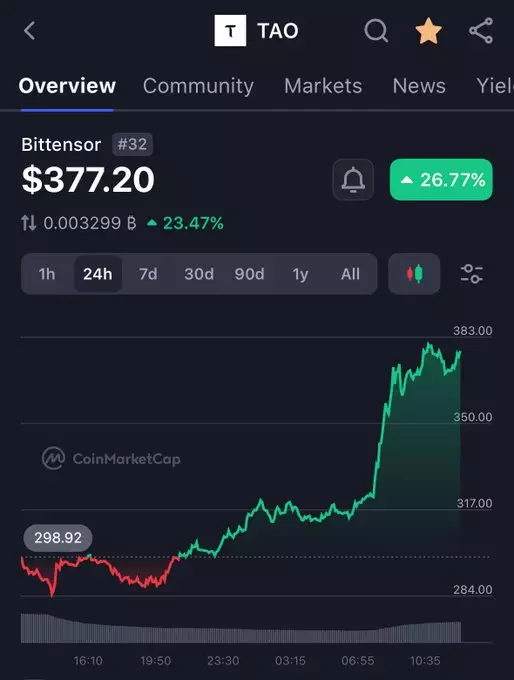Go back using the left arrow

point(29,31)
